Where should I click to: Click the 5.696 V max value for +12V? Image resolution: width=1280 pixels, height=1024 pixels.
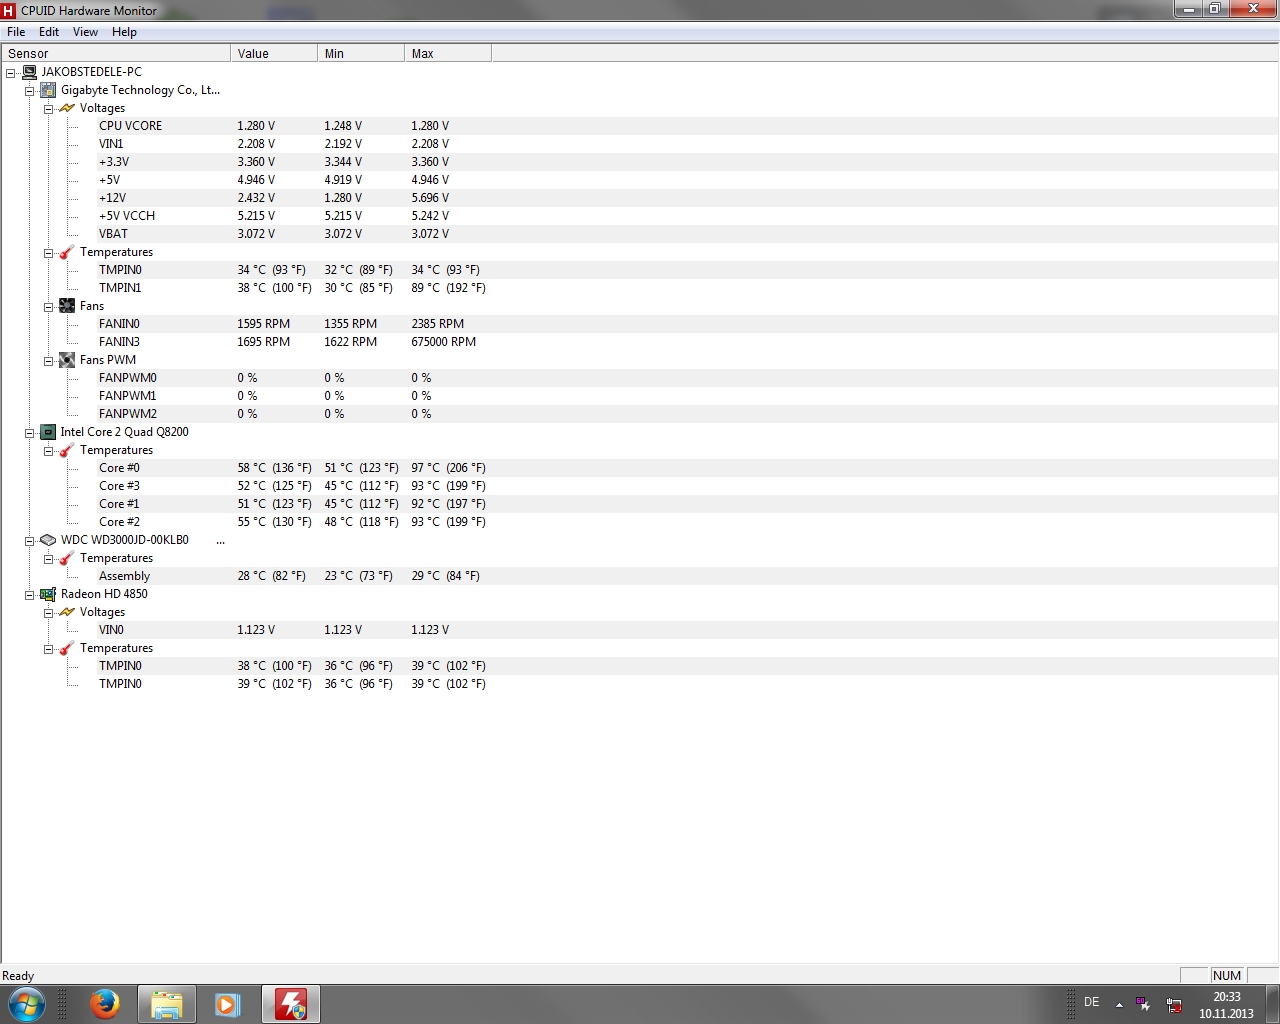coord(430,198)
